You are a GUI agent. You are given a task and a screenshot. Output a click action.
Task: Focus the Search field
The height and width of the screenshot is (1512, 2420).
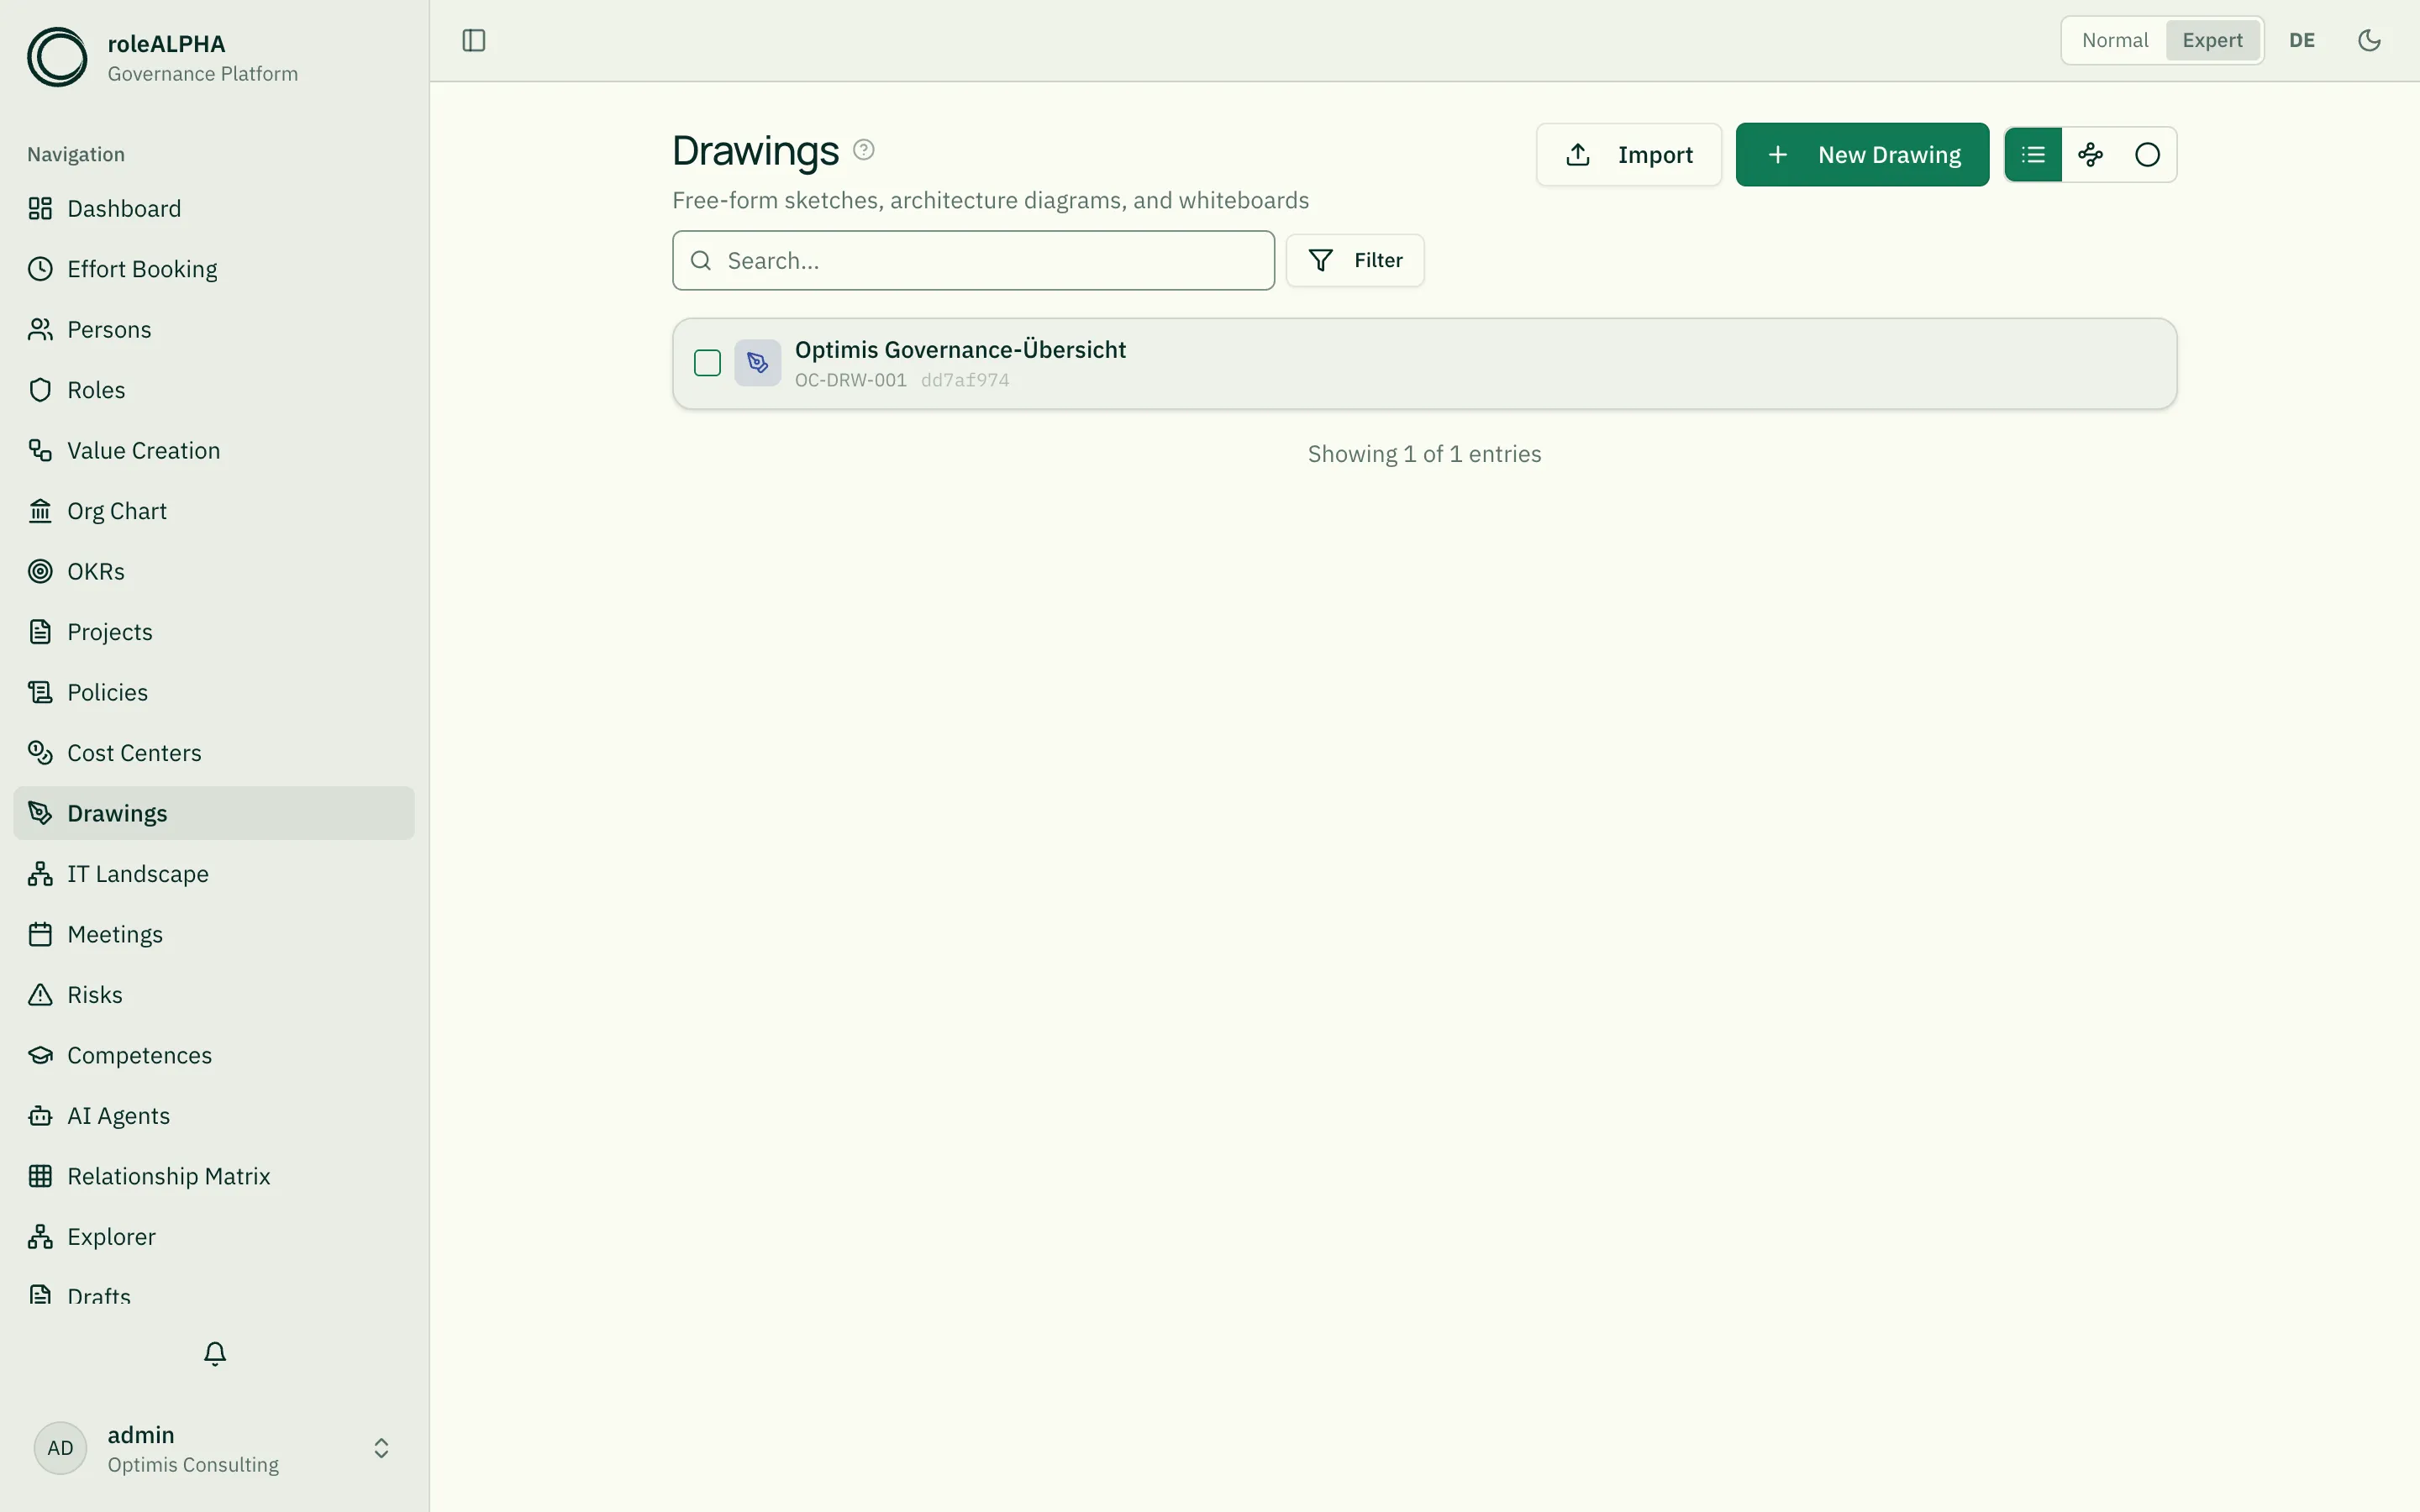pyautogui.click(x=973, y=261)
